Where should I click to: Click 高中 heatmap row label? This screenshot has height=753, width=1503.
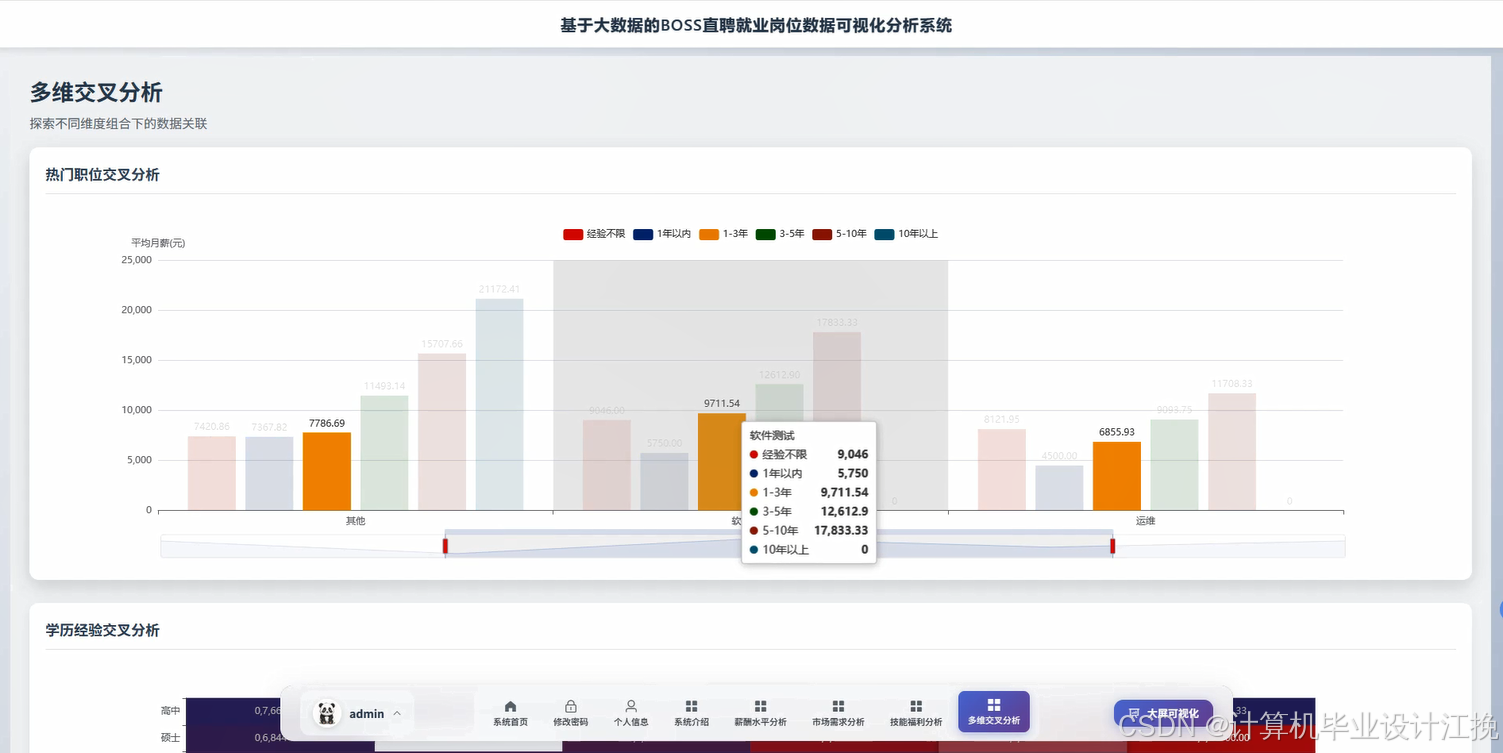click(x=170, y=711)
